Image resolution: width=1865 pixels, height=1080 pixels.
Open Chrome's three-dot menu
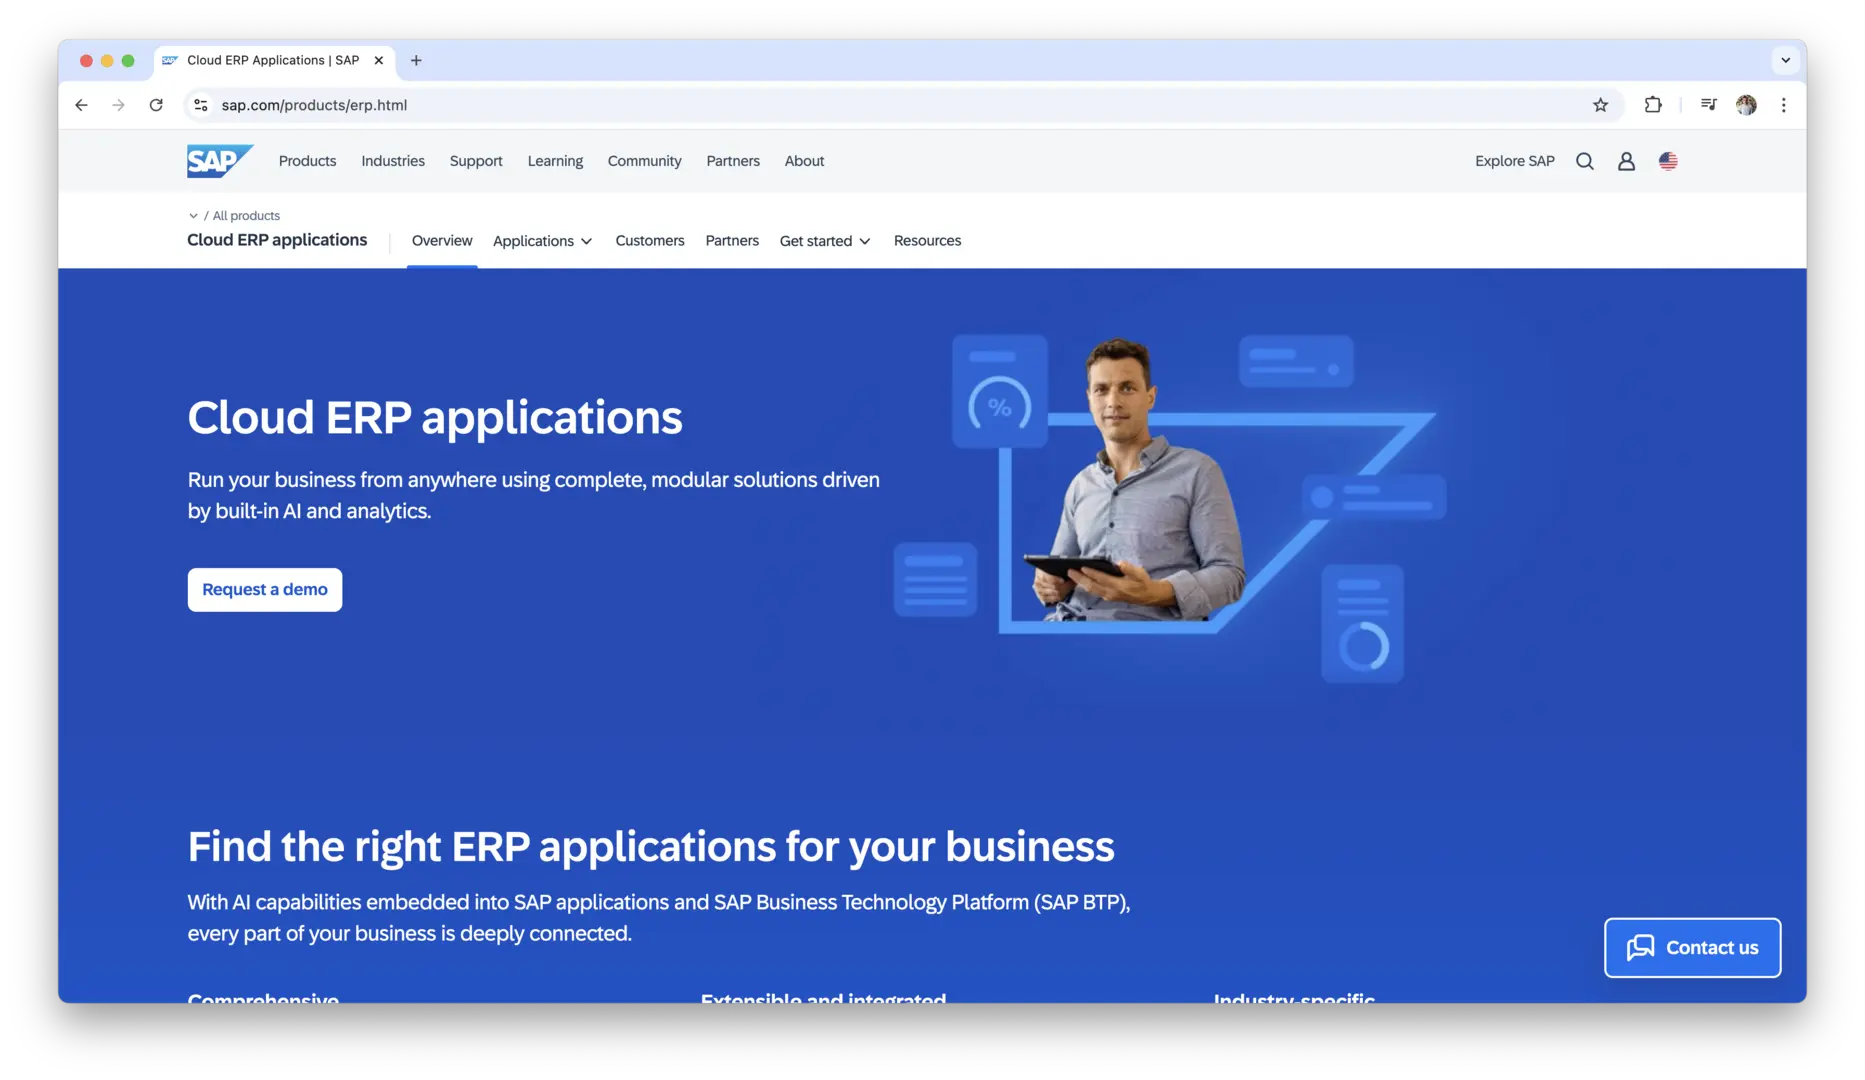1783,105
